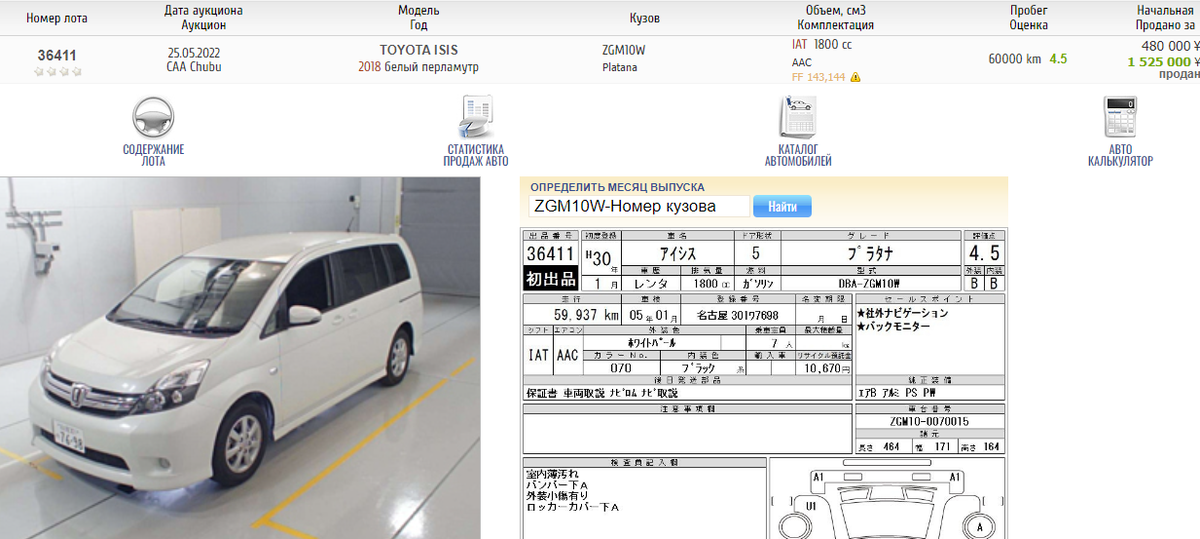Viewport: 1200px width, 539px height.
Task: Click the 4.5 rating in the table row
Action: pyautogui.click(x=1058, y=59)
